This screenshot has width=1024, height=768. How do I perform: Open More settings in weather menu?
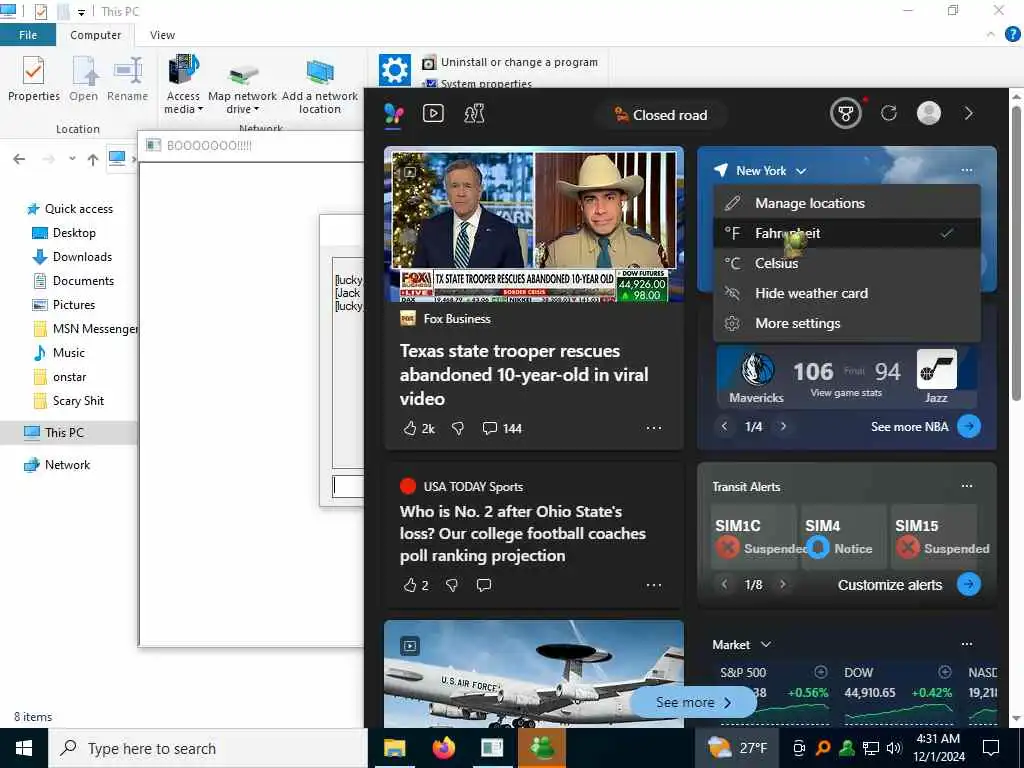pyautogui.click(x=847, y=323)
